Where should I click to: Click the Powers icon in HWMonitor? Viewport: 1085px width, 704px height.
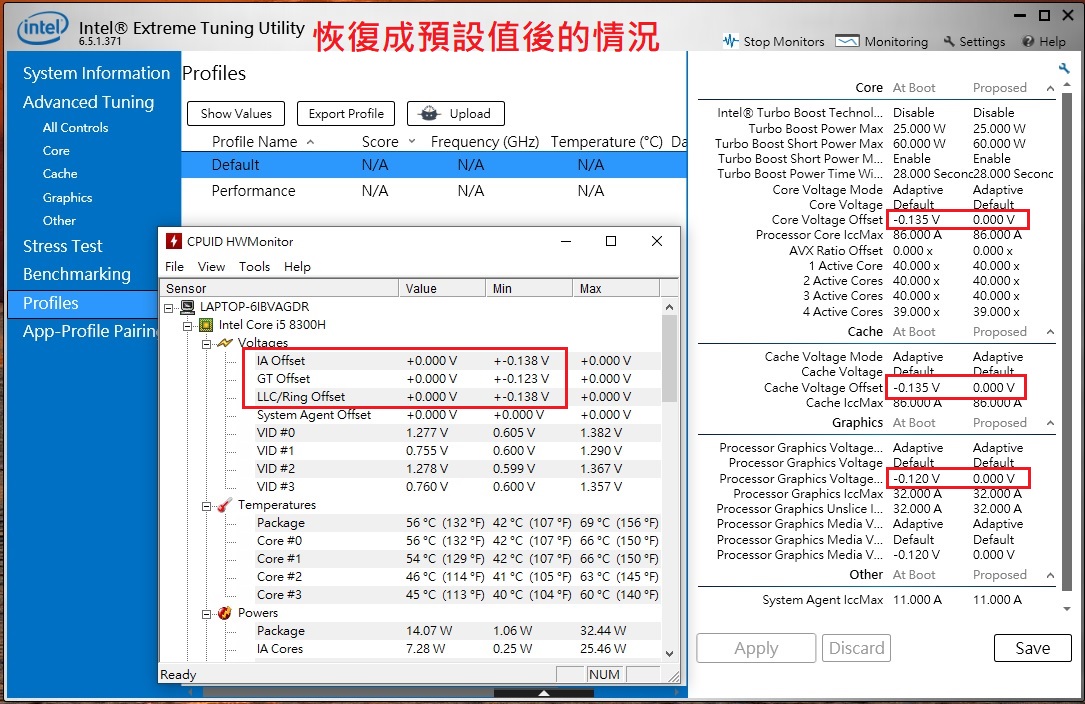224,612
